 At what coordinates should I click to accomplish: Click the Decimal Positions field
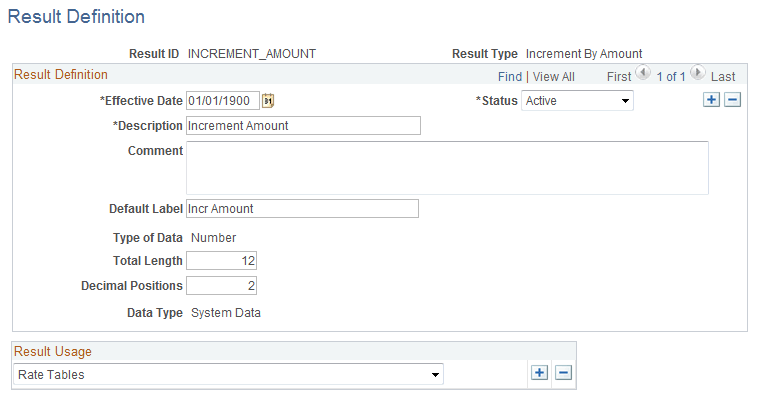(x=221, y=285)
